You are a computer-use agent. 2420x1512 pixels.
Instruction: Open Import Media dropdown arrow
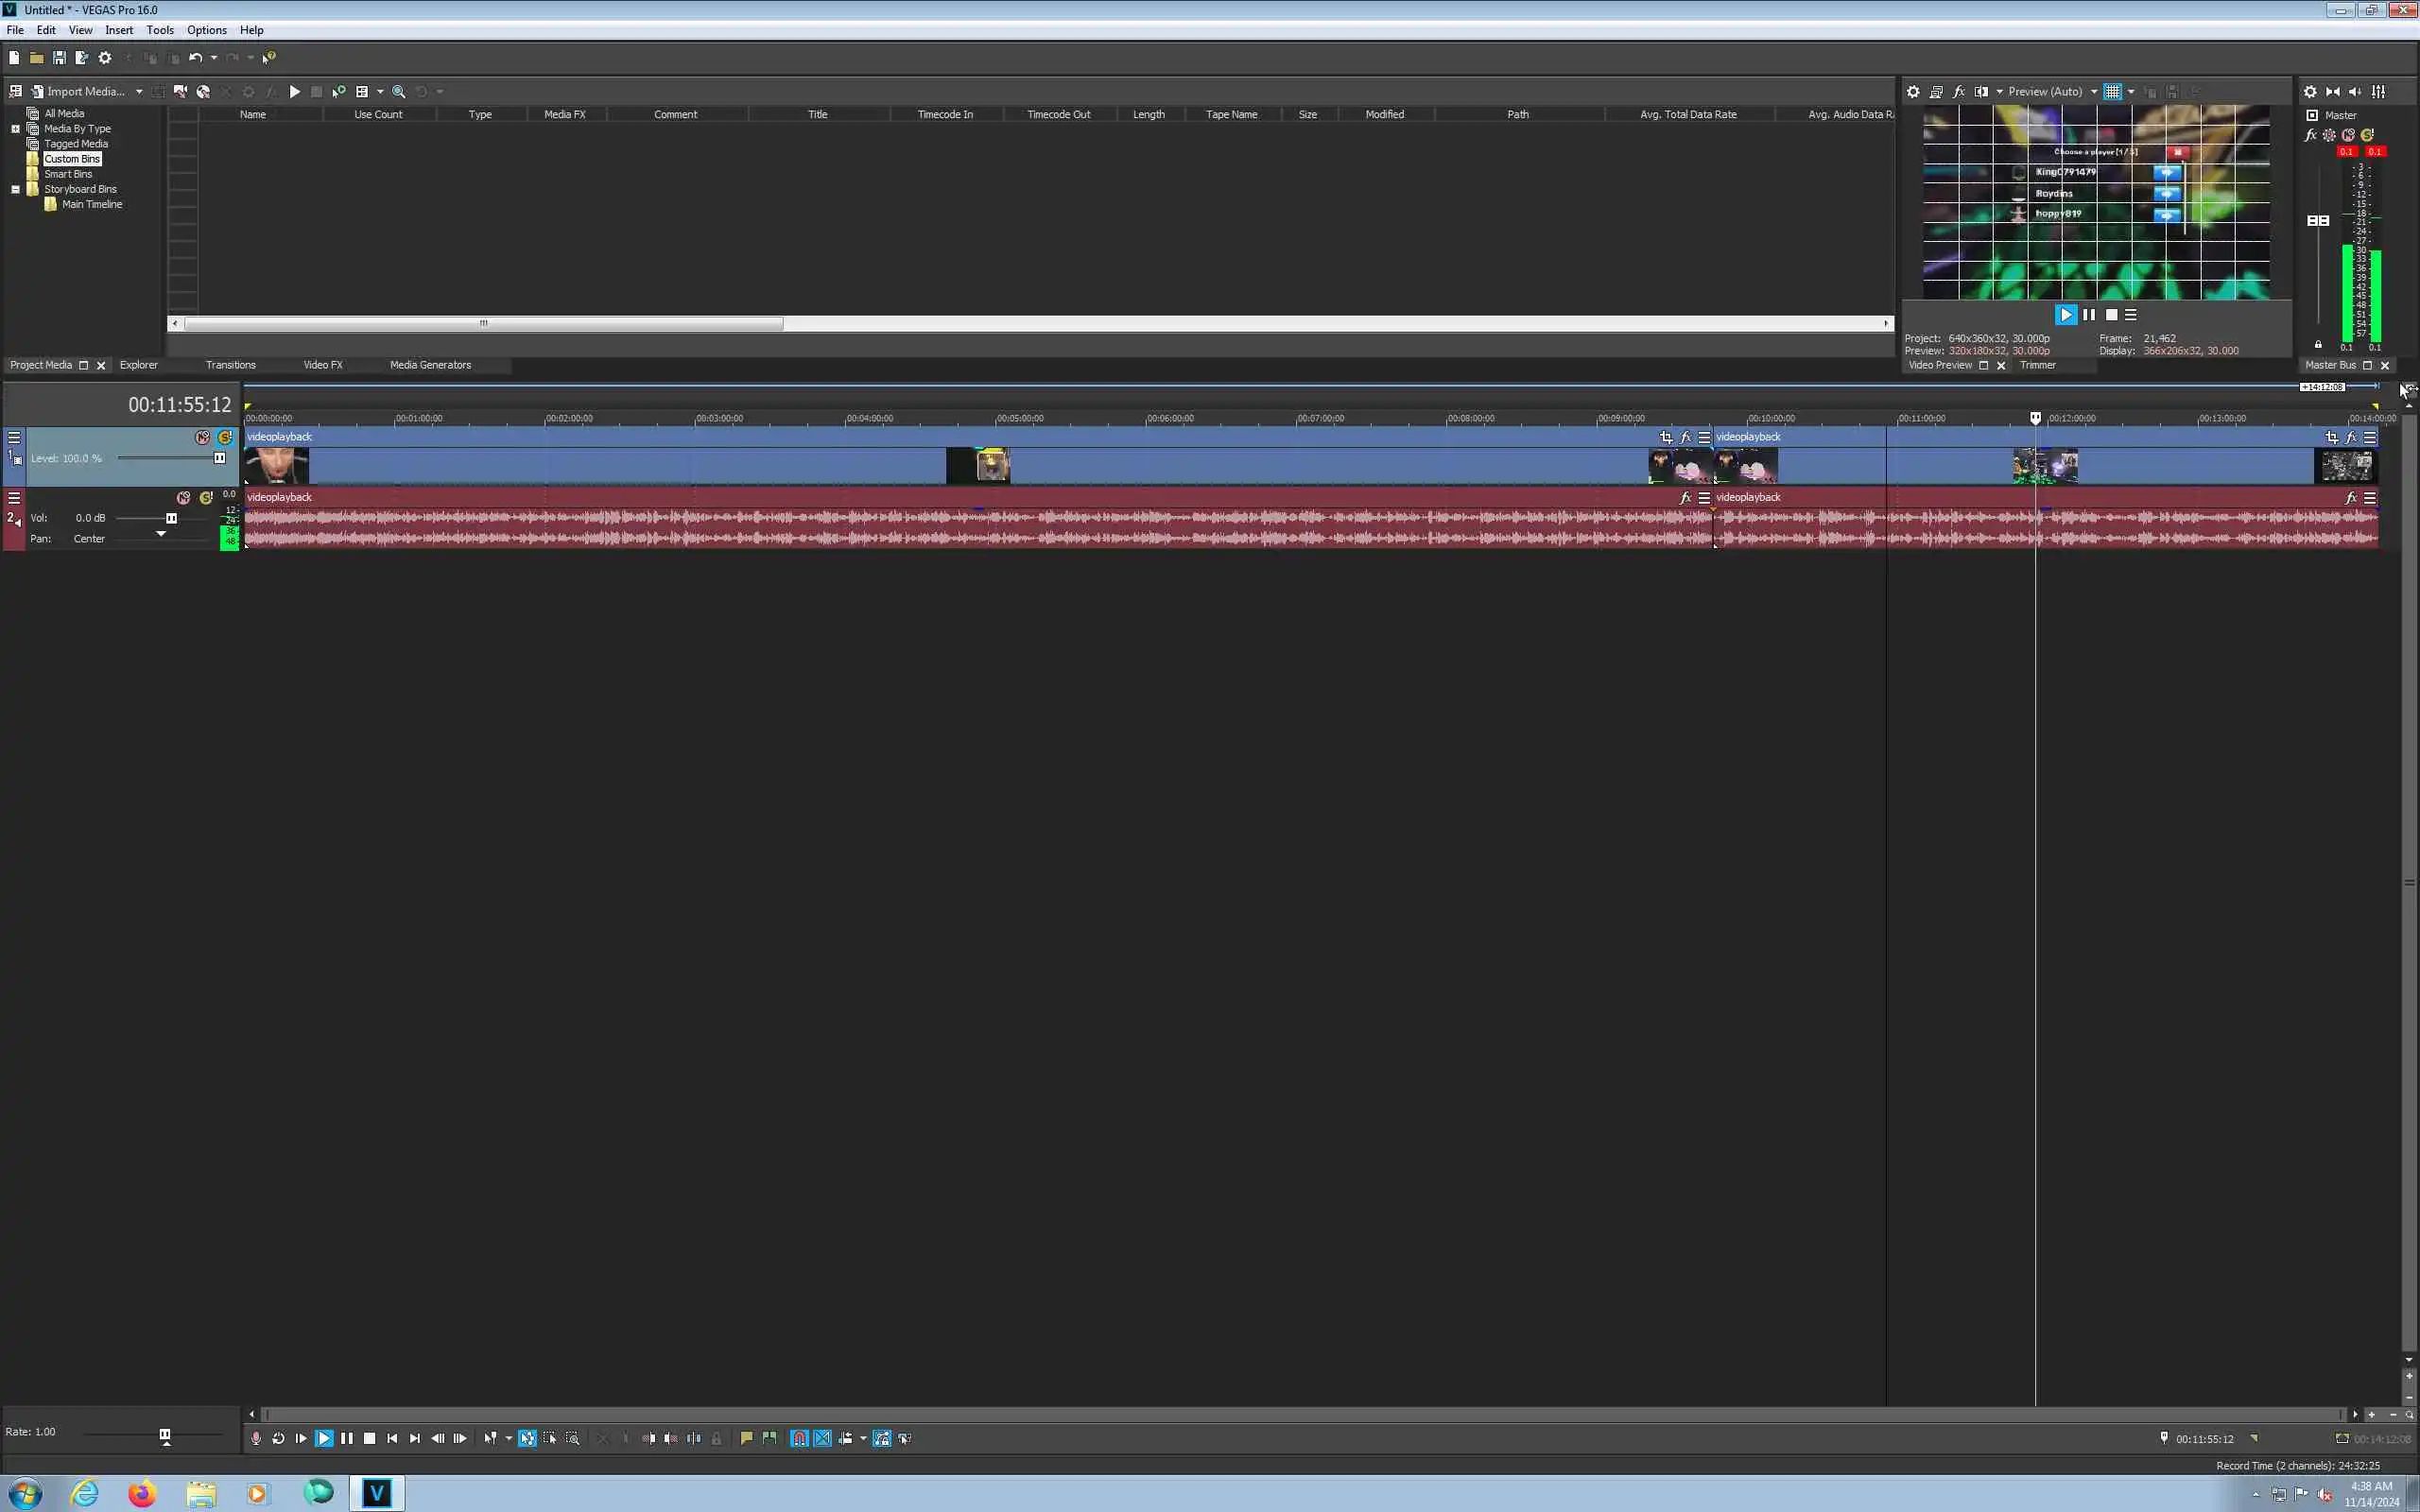(x=139, y=91)
